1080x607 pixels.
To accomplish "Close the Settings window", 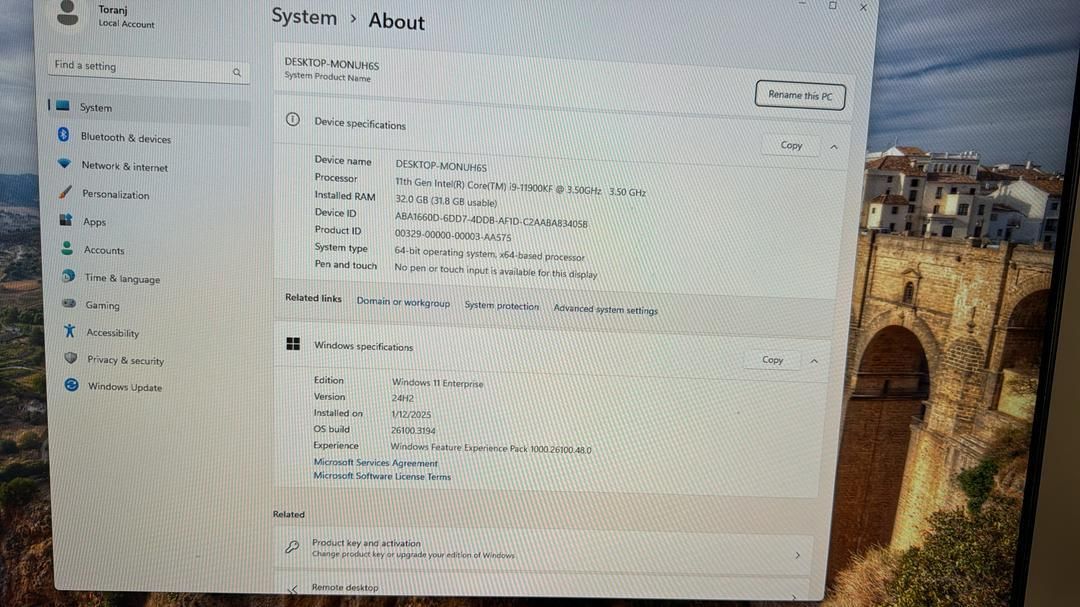I will 863,7.
